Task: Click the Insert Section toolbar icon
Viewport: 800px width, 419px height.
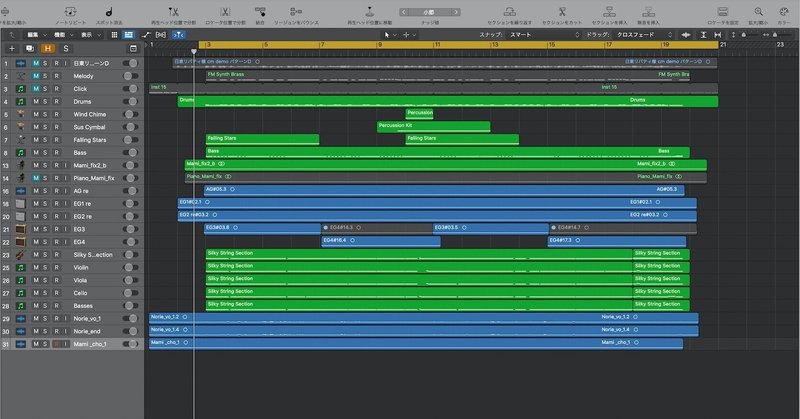Action: [x=609, y=11]
